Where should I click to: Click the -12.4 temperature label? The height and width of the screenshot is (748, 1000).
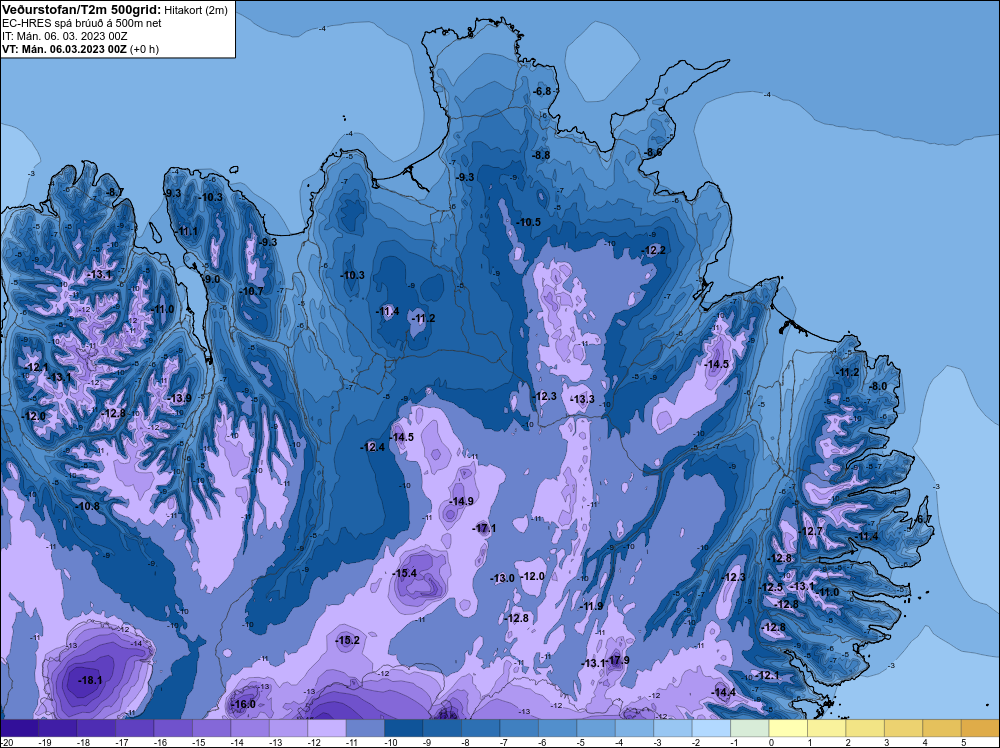(x=373, y=447)
